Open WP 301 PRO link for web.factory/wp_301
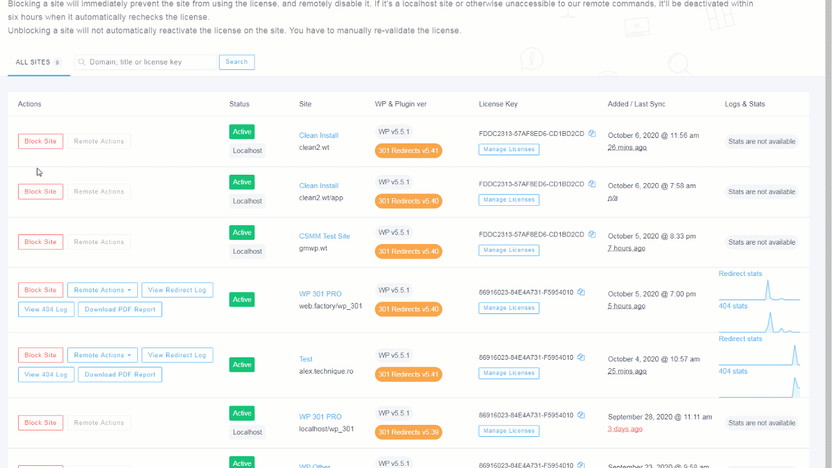Viewport: 832px width, 468px height. coord(320,294)
